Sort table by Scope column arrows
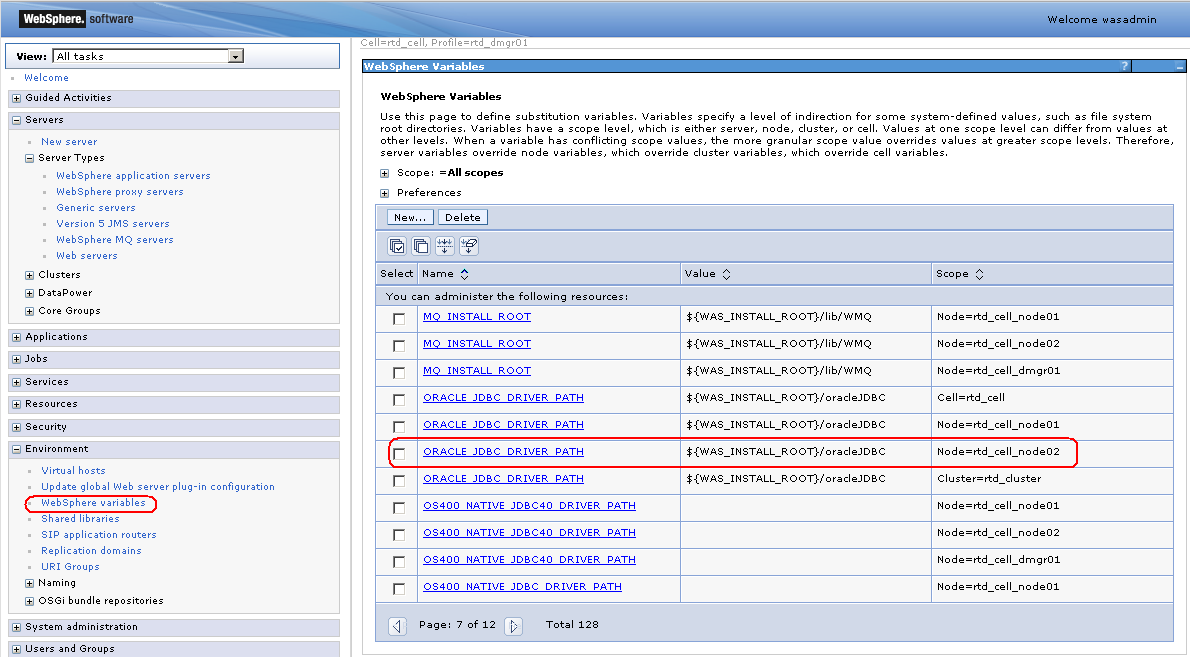Viewport: 1190px width, 657px height. 979,274
